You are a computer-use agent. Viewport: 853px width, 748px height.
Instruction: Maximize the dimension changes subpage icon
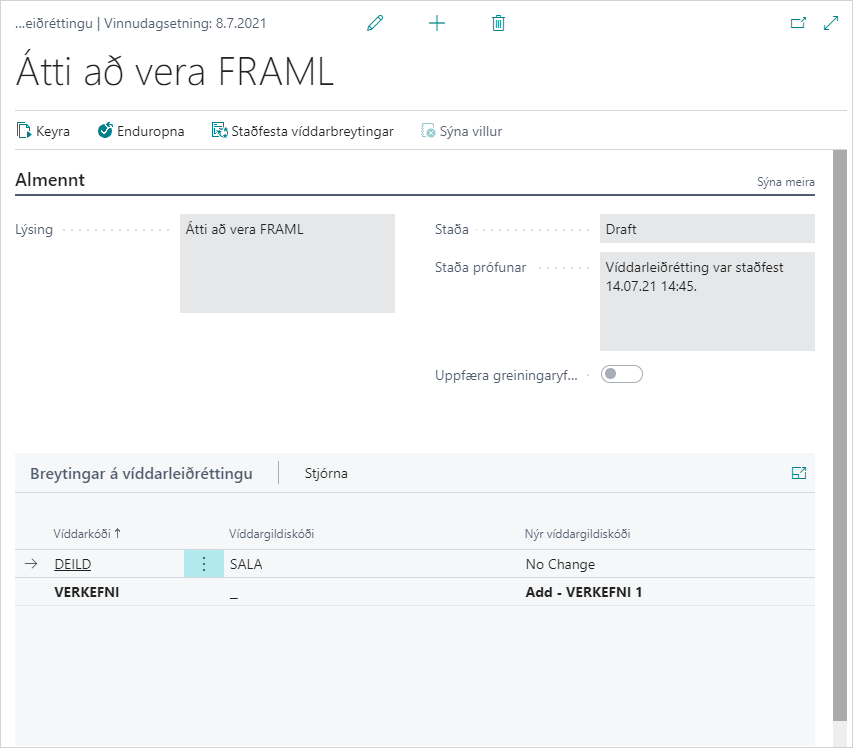click(799, 473)
